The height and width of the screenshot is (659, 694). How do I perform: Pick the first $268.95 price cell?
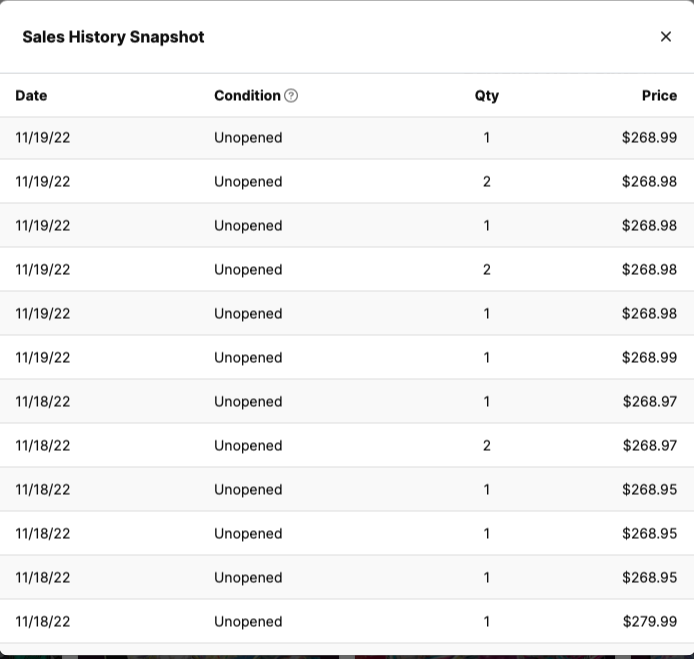649,489
